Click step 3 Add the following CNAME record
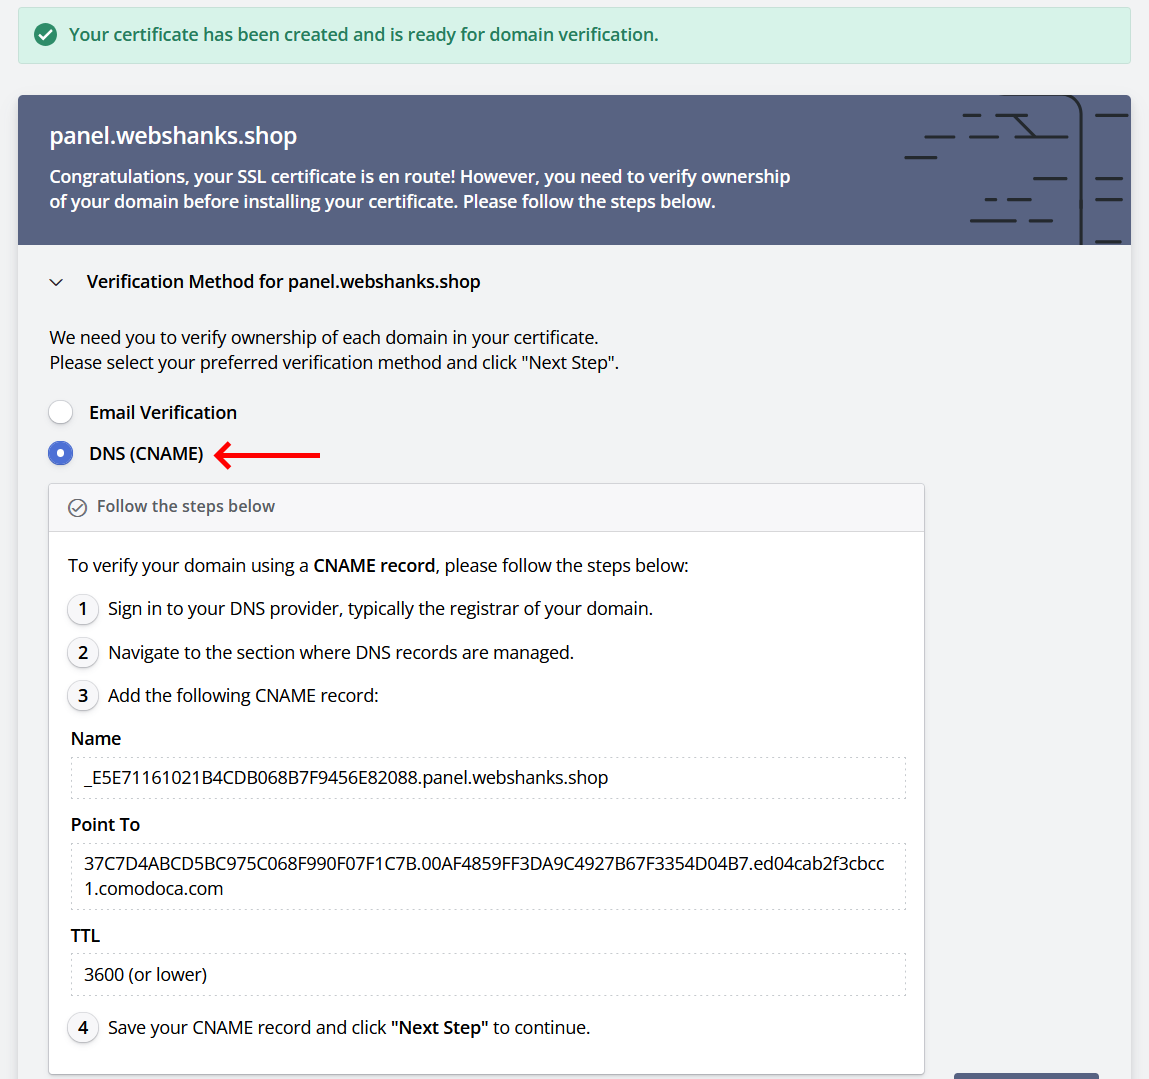Viewport: 1149px width, 1079px height. pos(243,696)
